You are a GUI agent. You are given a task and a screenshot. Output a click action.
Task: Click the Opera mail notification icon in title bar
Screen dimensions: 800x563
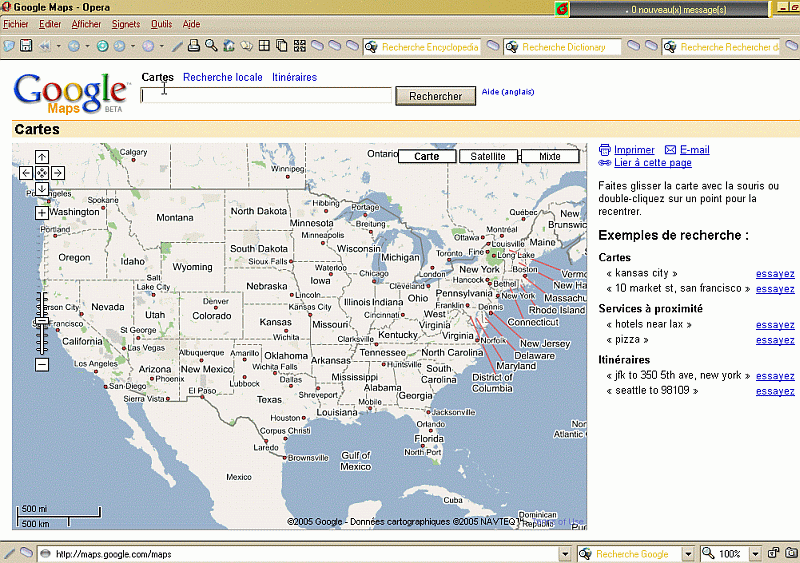tap(562, 9)
